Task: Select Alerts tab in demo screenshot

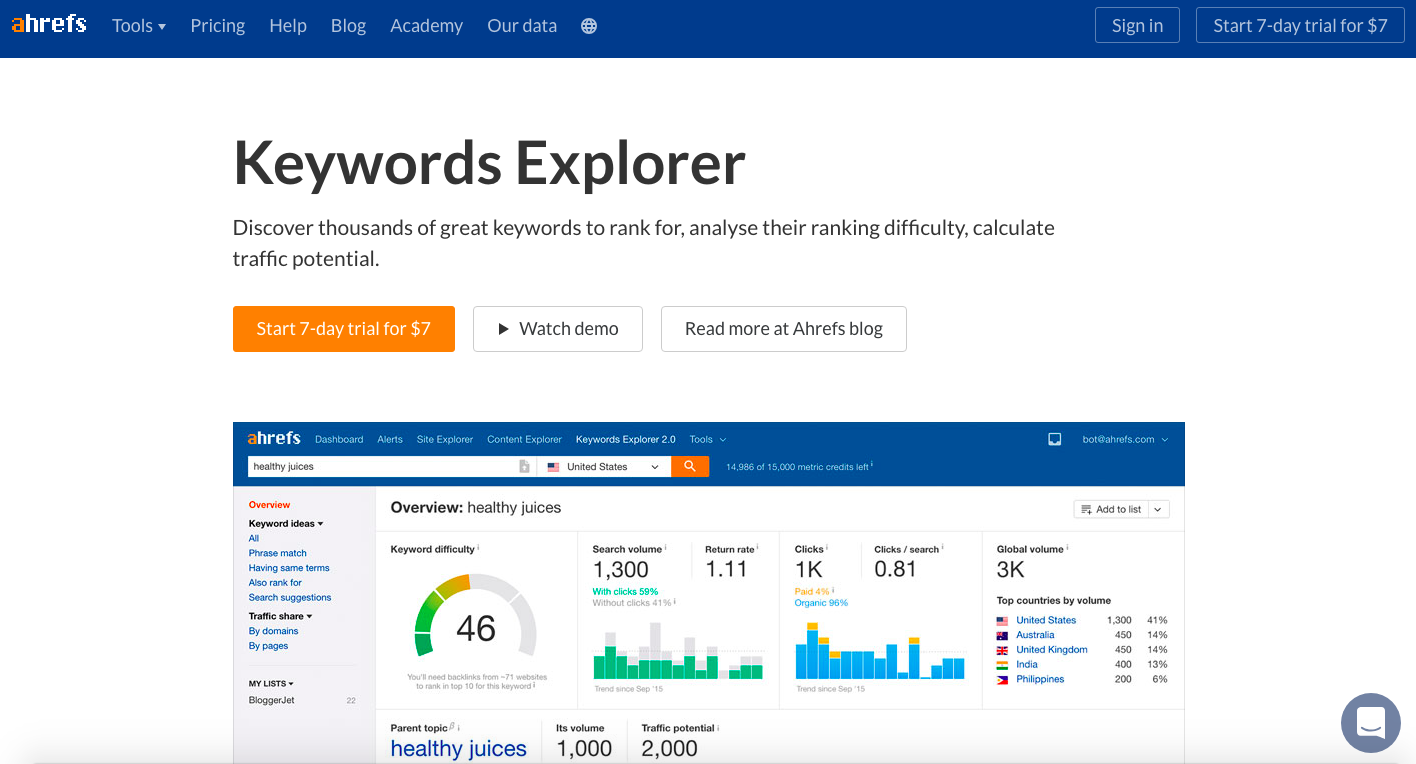Action: click(390, 439)
